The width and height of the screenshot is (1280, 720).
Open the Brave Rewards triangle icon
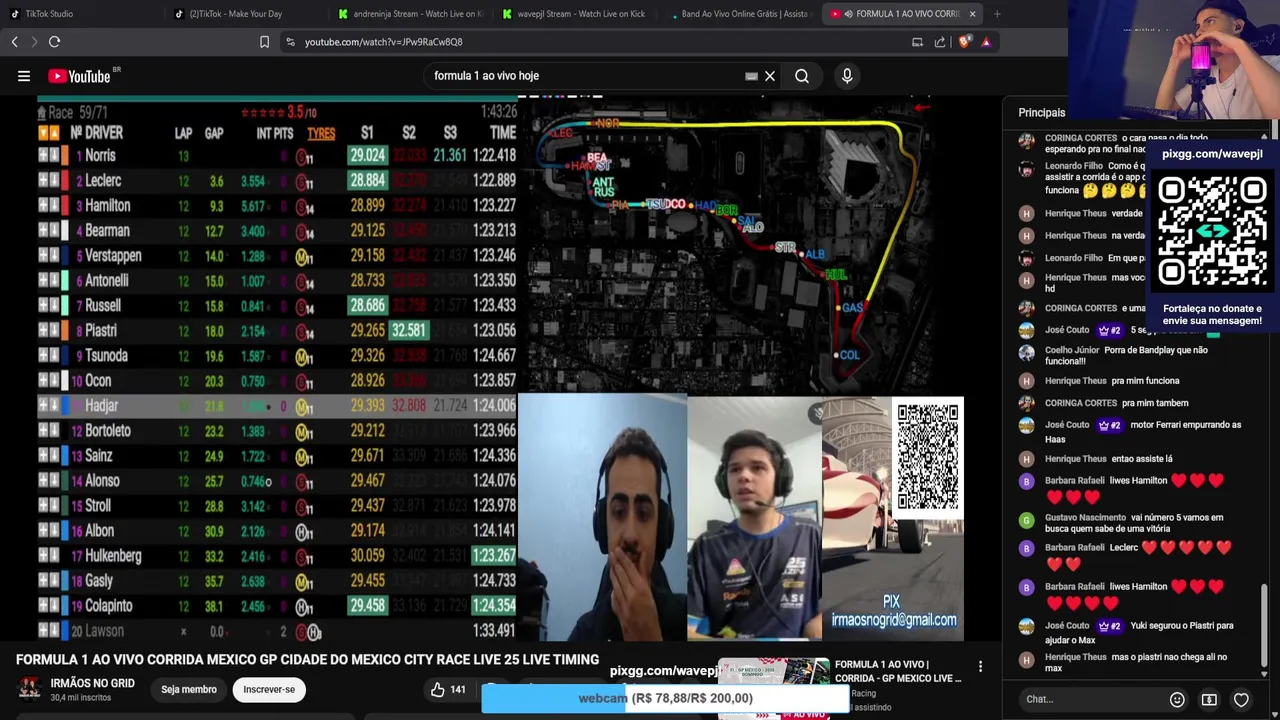(986, 42)
